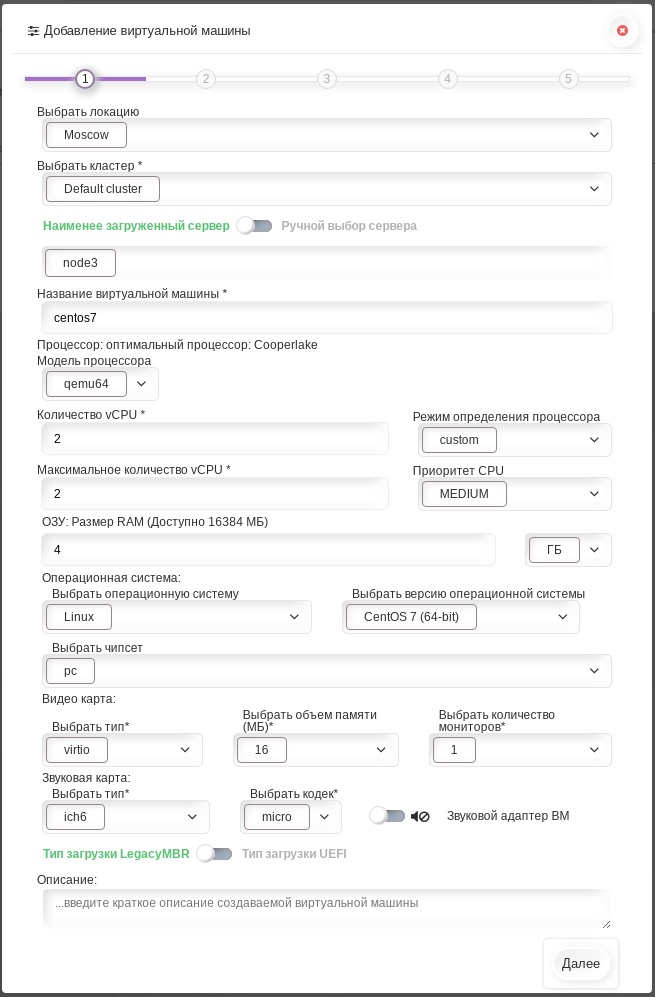The width and height of the screenshot is (655, 997).
Task: Click the description text area
Action: pos(327,909)
